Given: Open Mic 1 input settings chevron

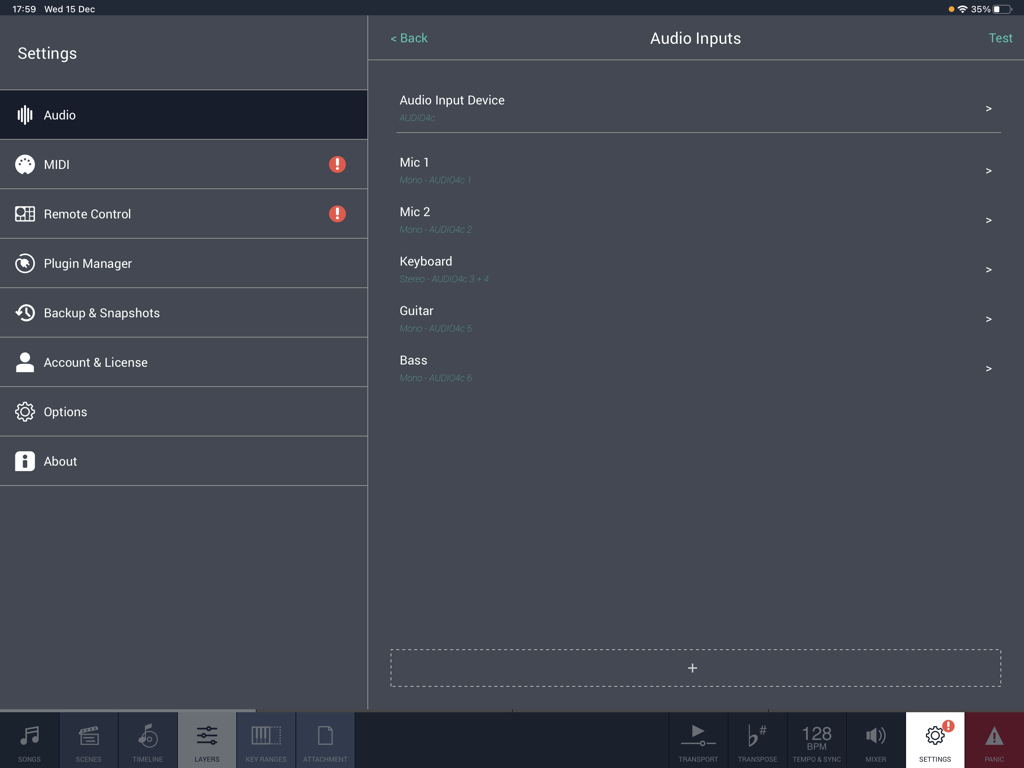Looking at the screenshot, I should (988, 170).
